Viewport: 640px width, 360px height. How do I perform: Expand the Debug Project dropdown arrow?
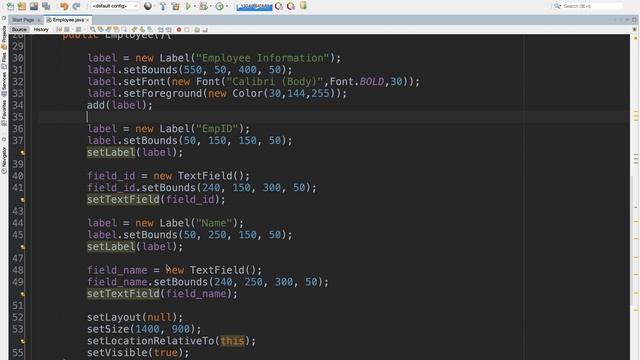tap(211, 6)
